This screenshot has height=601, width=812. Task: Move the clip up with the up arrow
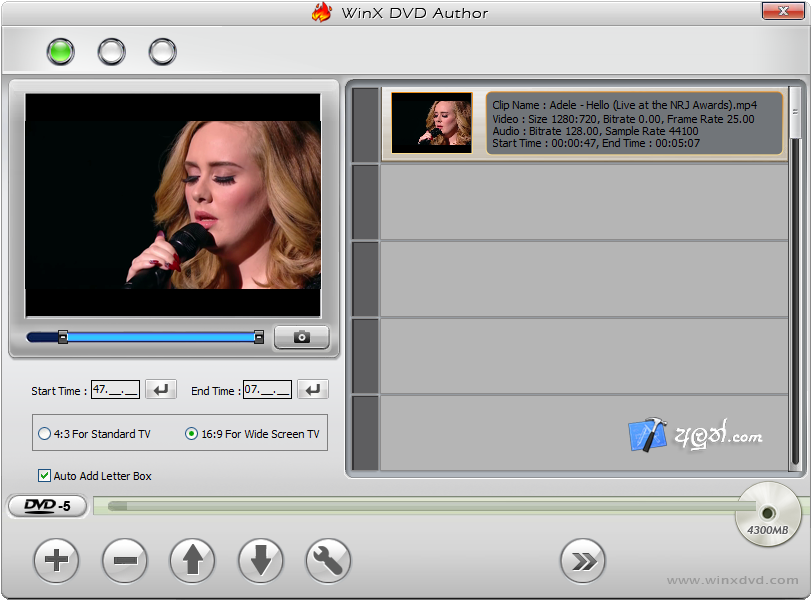pos(192,560)
